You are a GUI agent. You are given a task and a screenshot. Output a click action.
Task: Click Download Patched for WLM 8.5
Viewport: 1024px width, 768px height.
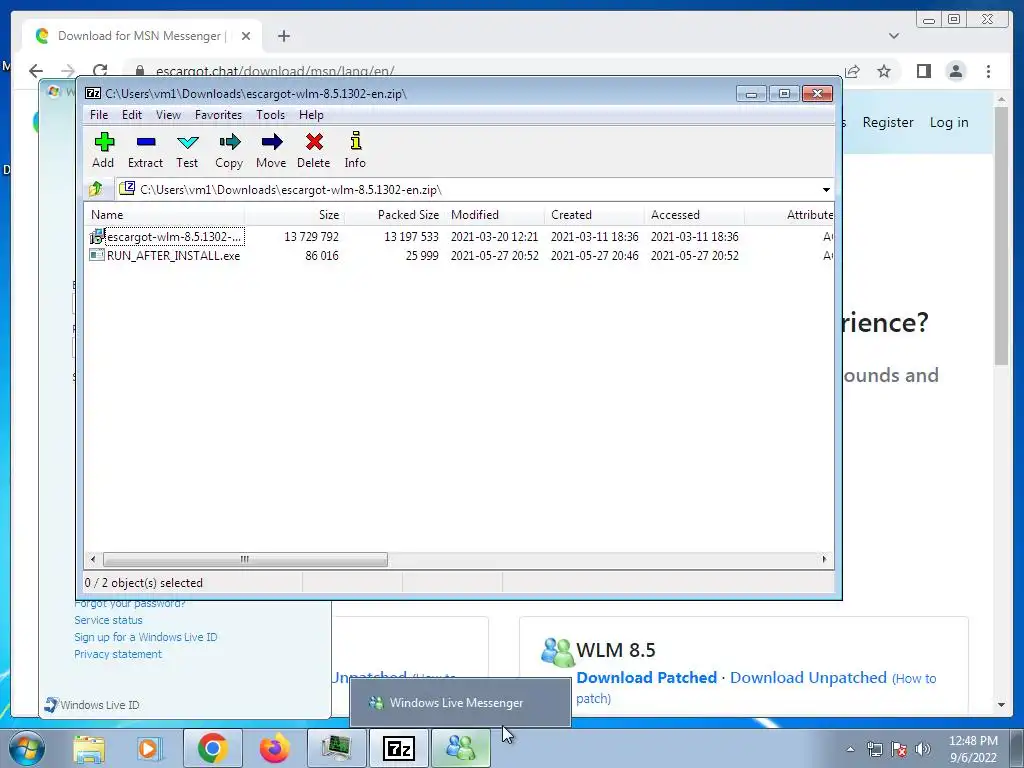point(647,678)
